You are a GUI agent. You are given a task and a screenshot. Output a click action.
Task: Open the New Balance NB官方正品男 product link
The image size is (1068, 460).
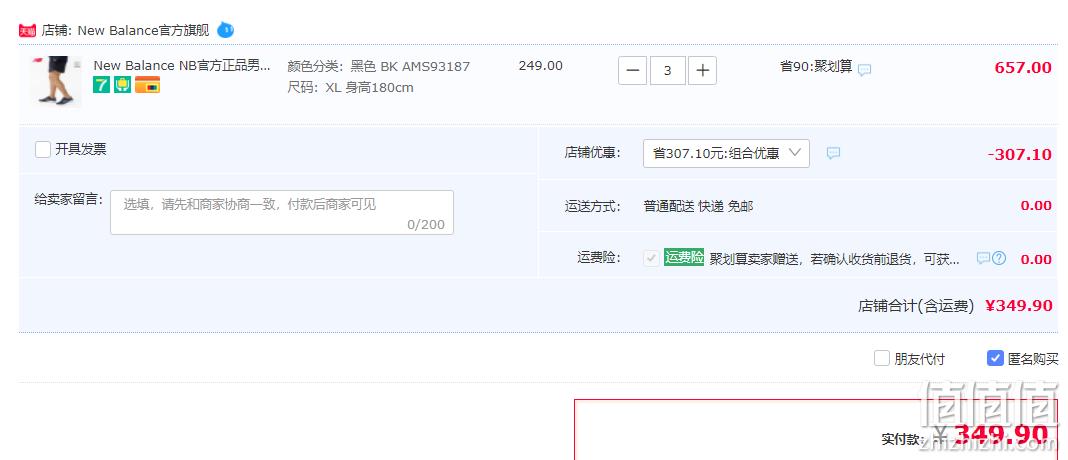pos(182,65)
